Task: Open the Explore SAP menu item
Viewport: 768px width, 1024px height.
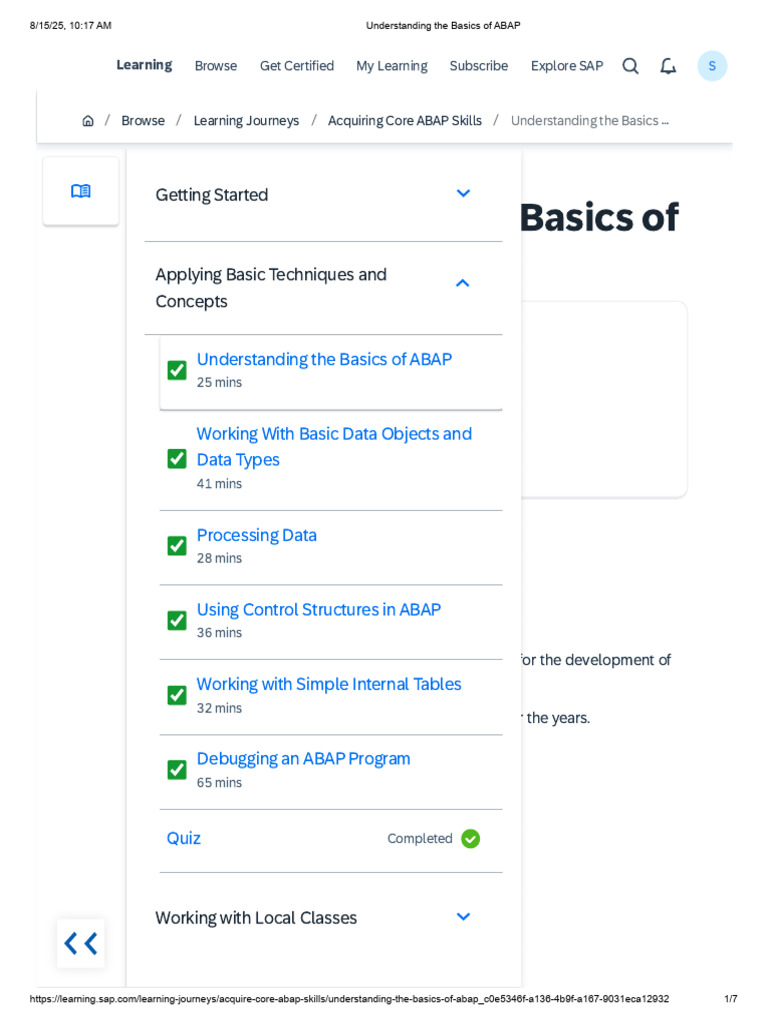Action: (567, 66)
